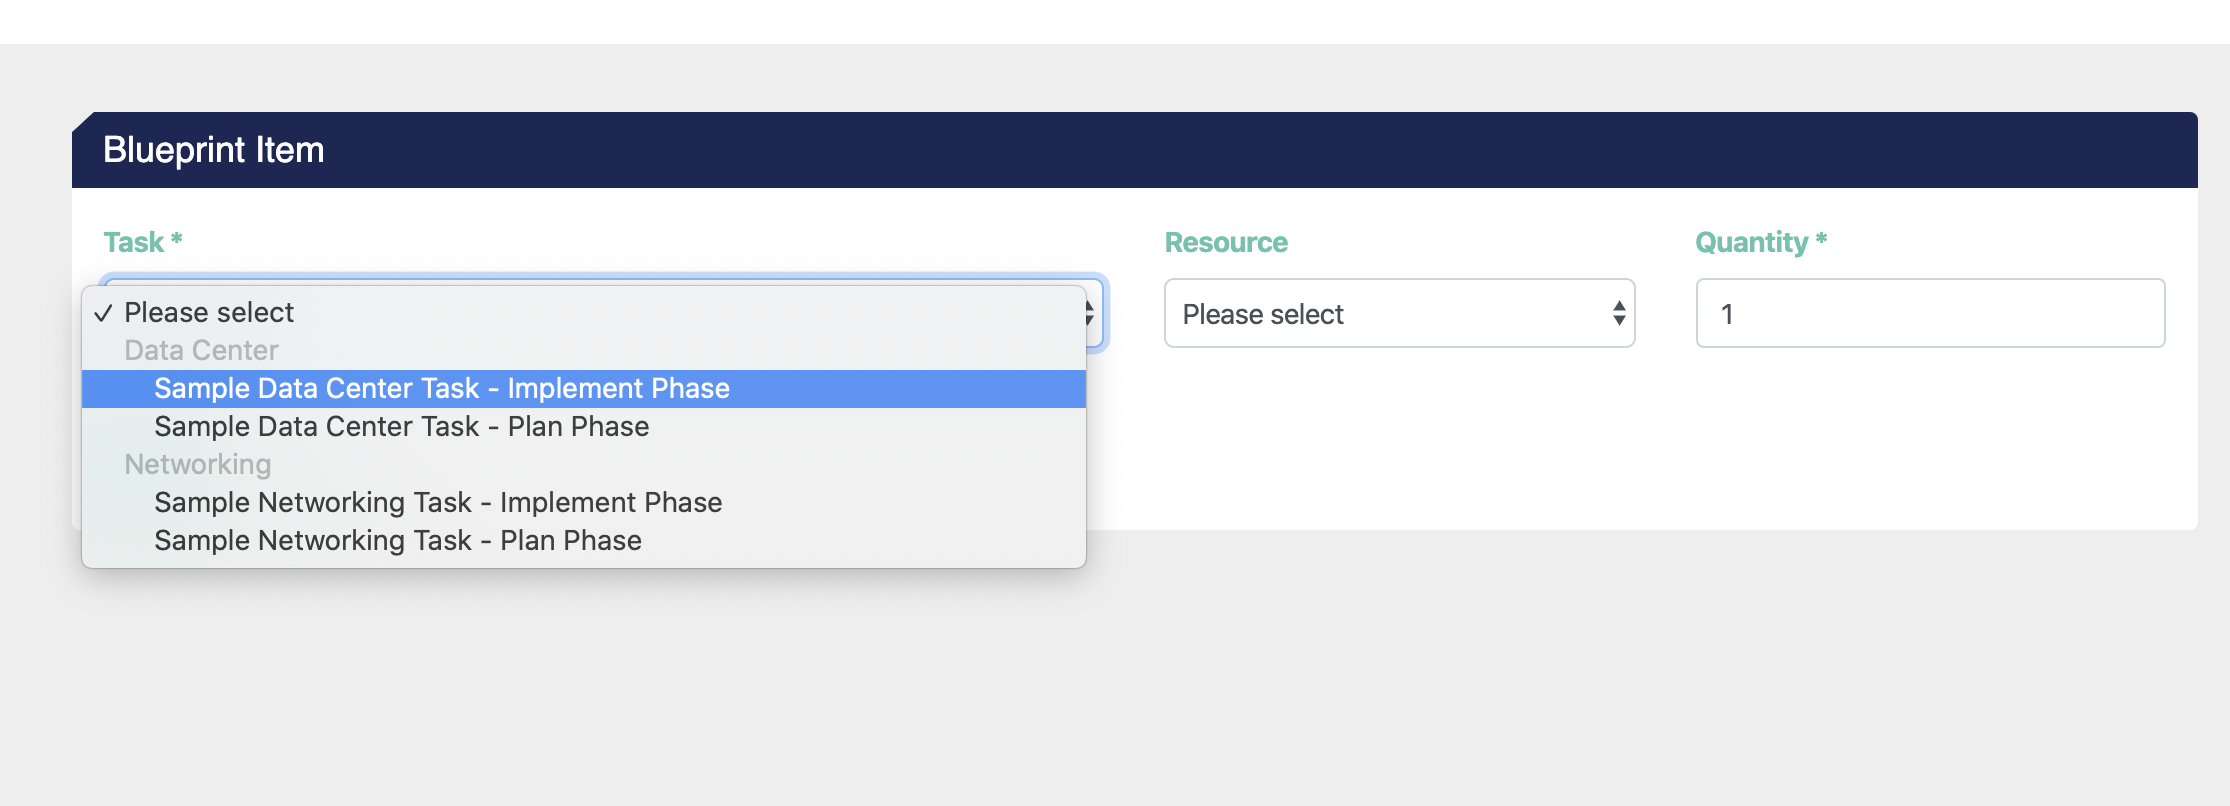Choose the checked Please select option

209,313
